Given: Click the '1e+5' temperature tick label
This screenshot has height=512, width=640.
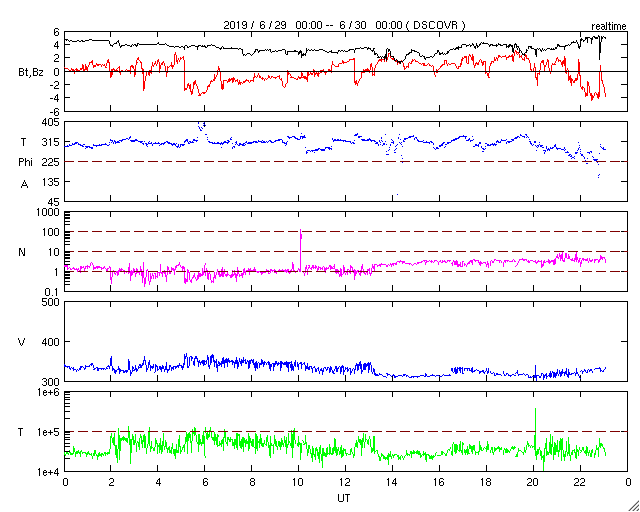Looking at the screenshot, I should click(50, 432).
